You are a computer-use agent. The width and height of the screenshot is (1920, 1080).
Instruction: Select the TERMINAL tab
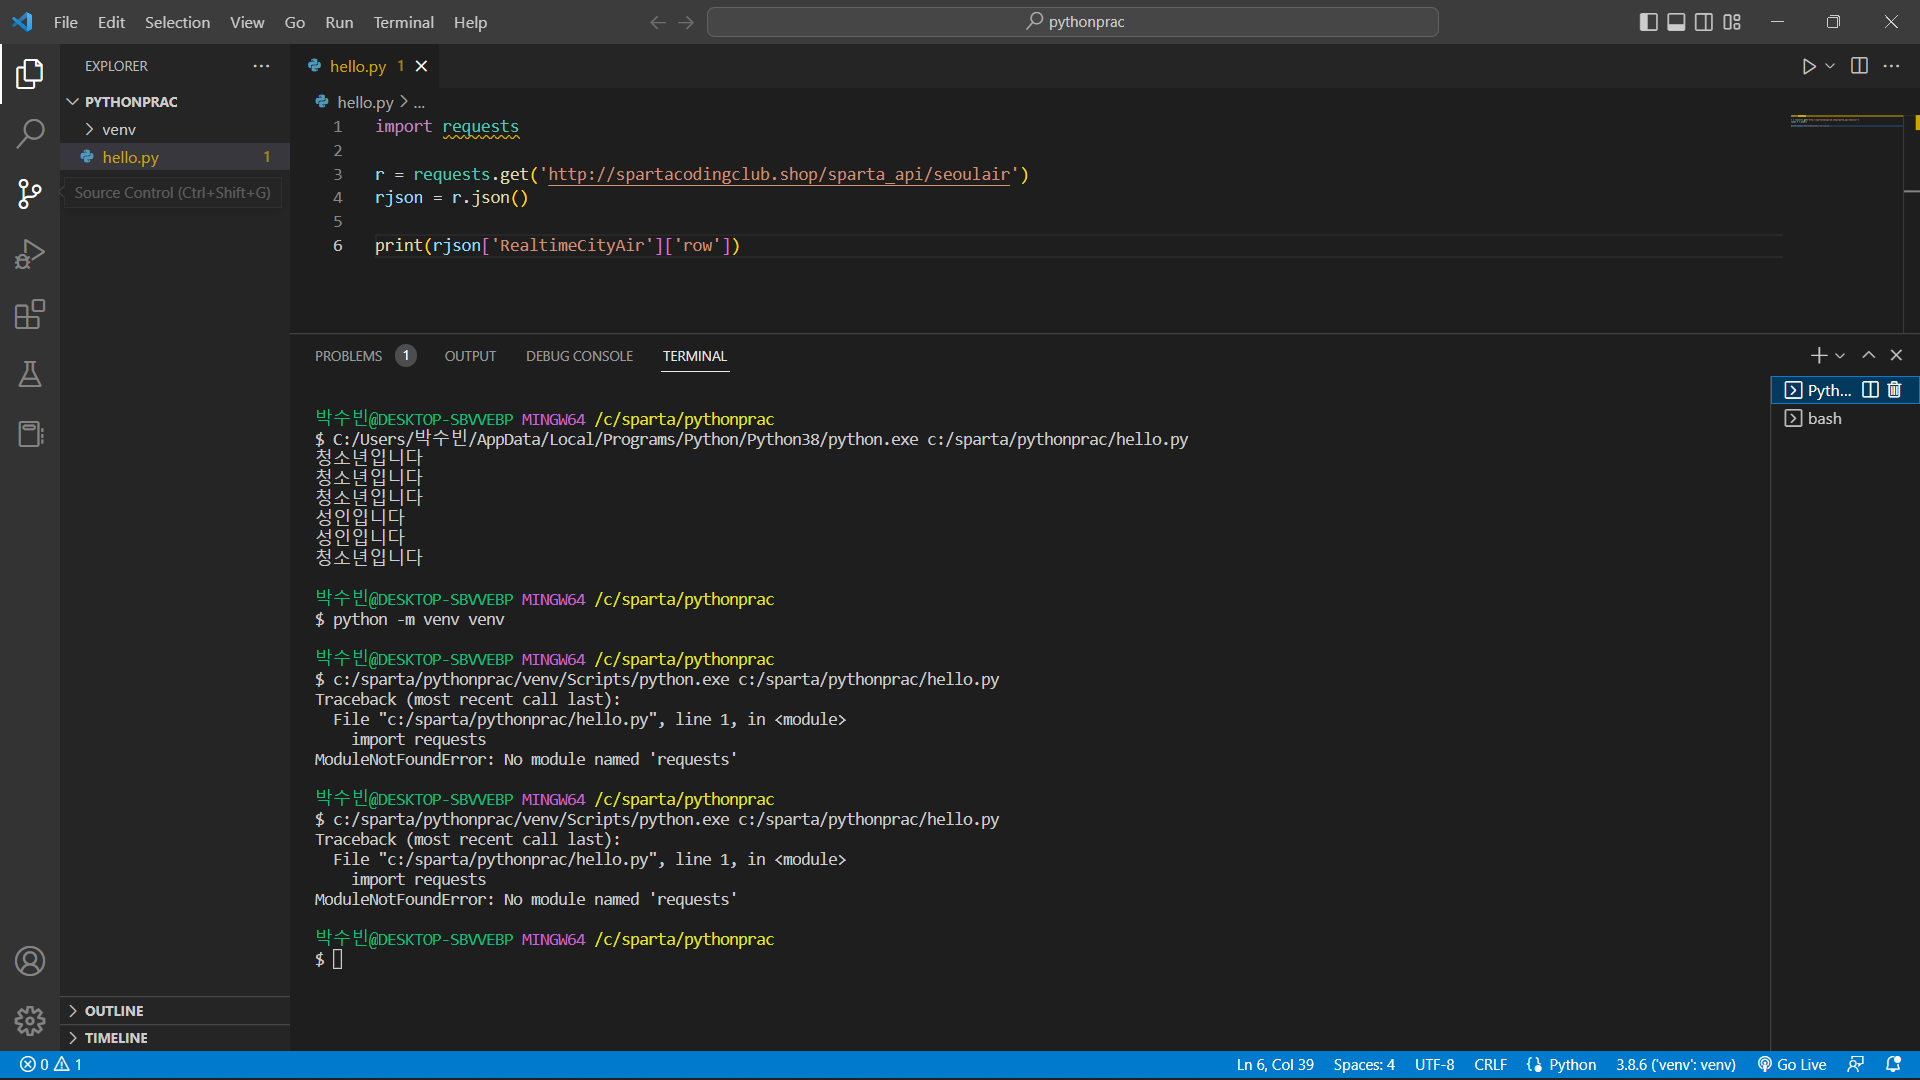(695, 356)
